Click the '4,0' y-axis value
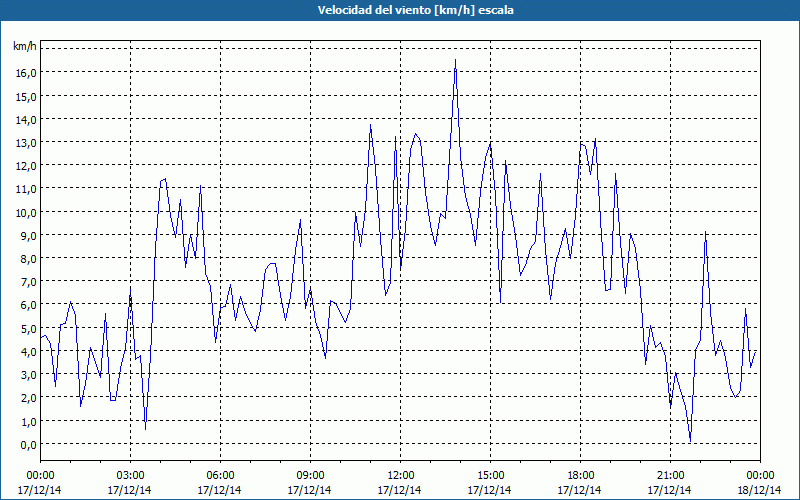 [x=28, y=352]
